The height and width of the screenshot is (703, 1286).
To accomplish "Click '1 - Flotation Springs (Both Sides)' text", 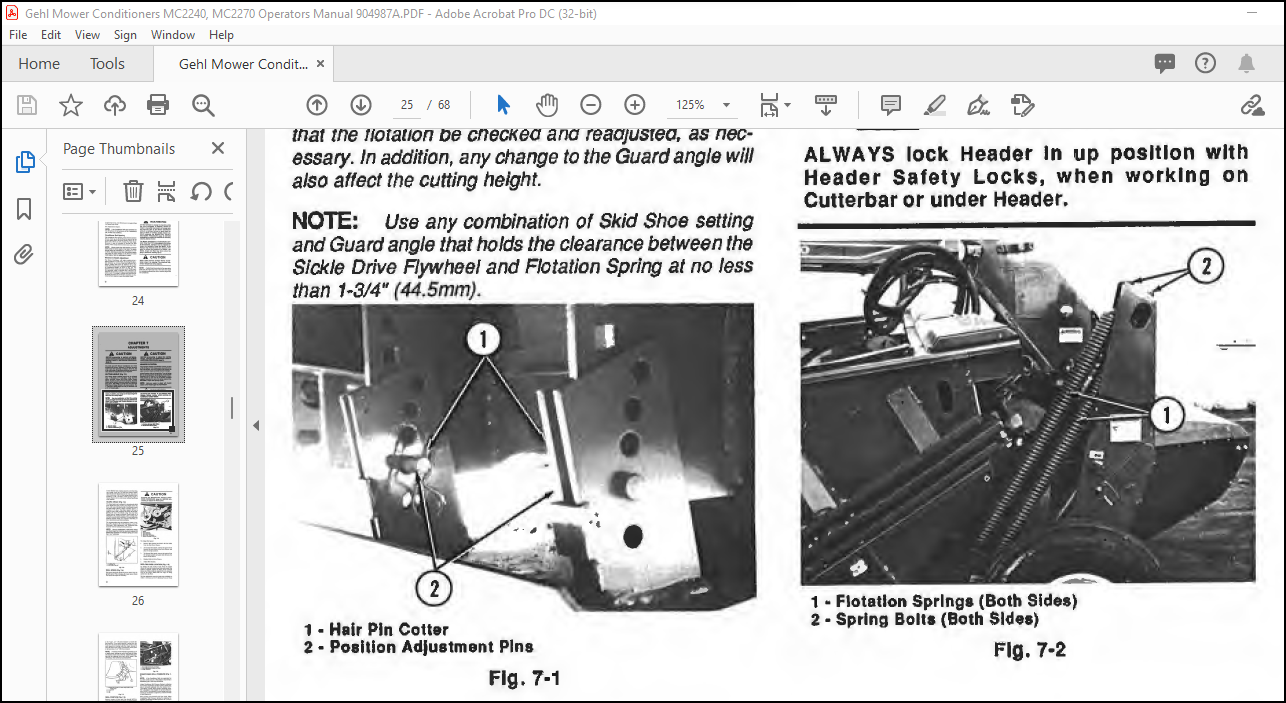I will [x=943, y=601].
